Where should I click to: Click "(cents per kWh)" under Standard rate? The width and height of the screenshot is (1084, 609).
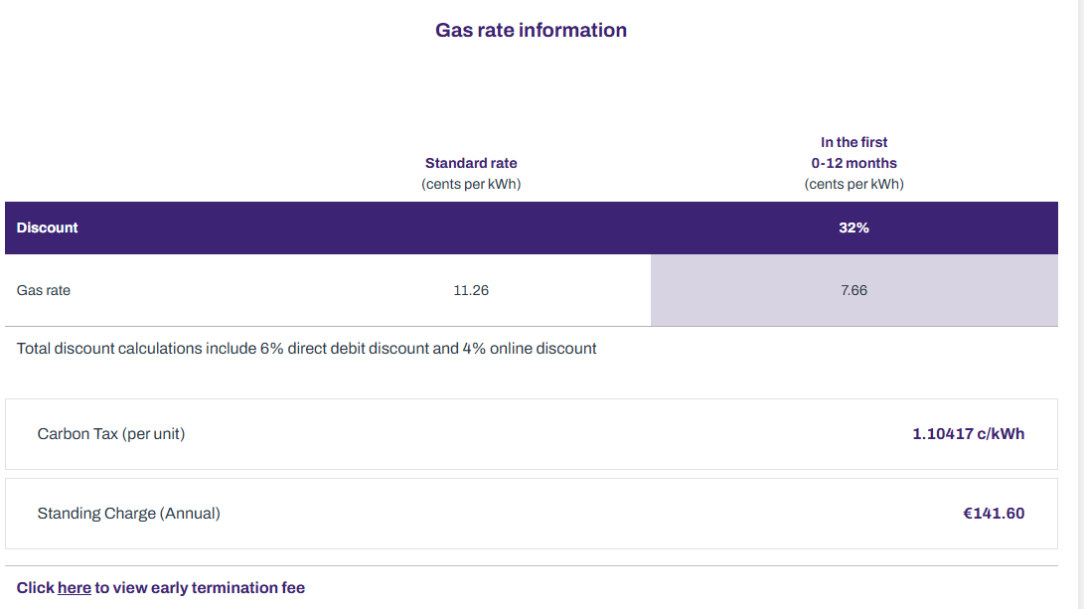pyautogui.click(x=471, y=184)
